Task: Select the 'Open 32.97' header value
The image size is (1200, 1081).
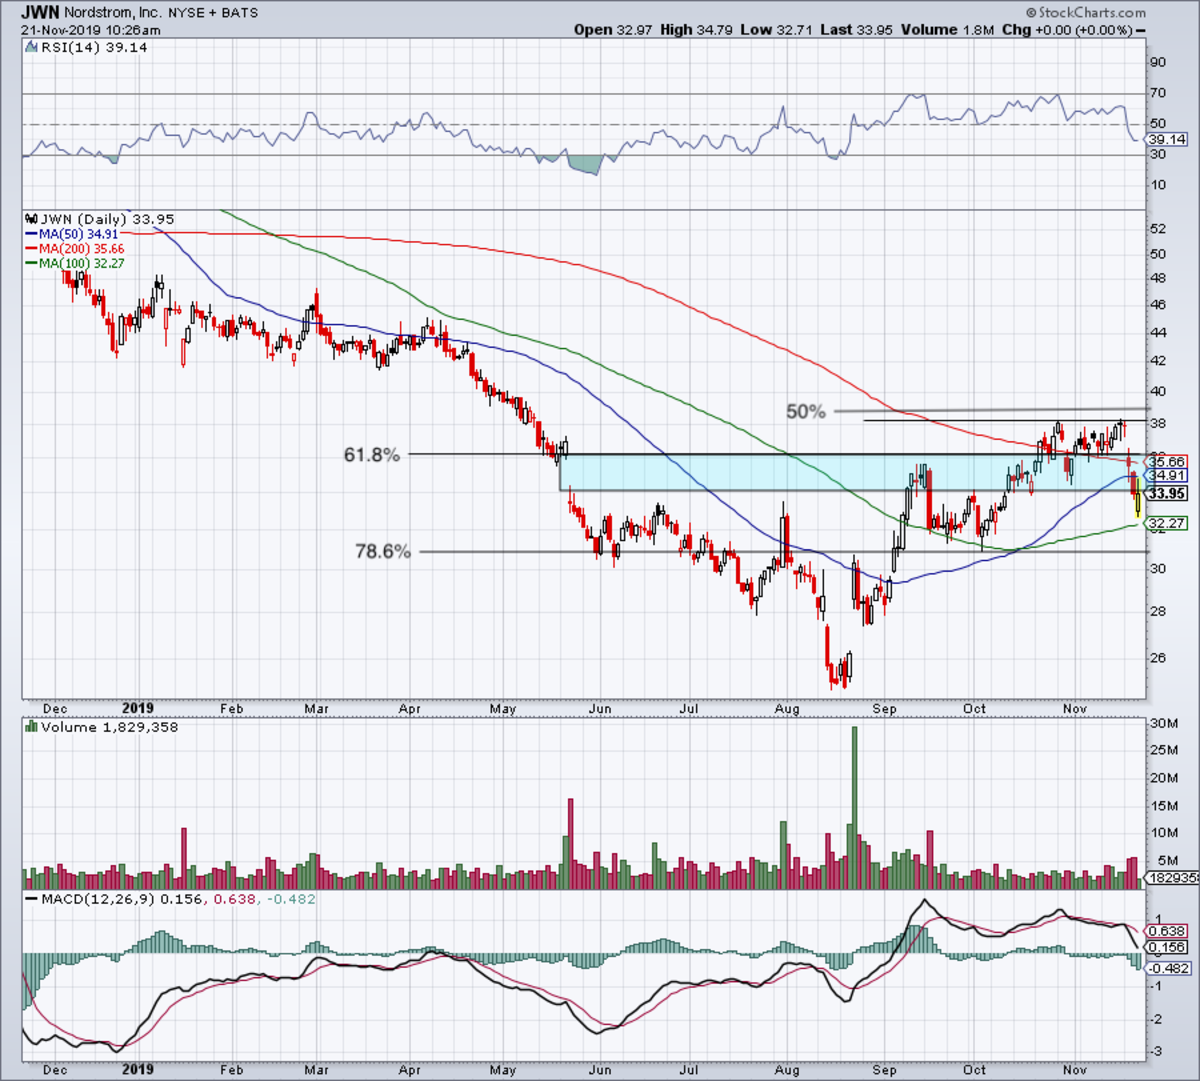Action: click(613, 30)
